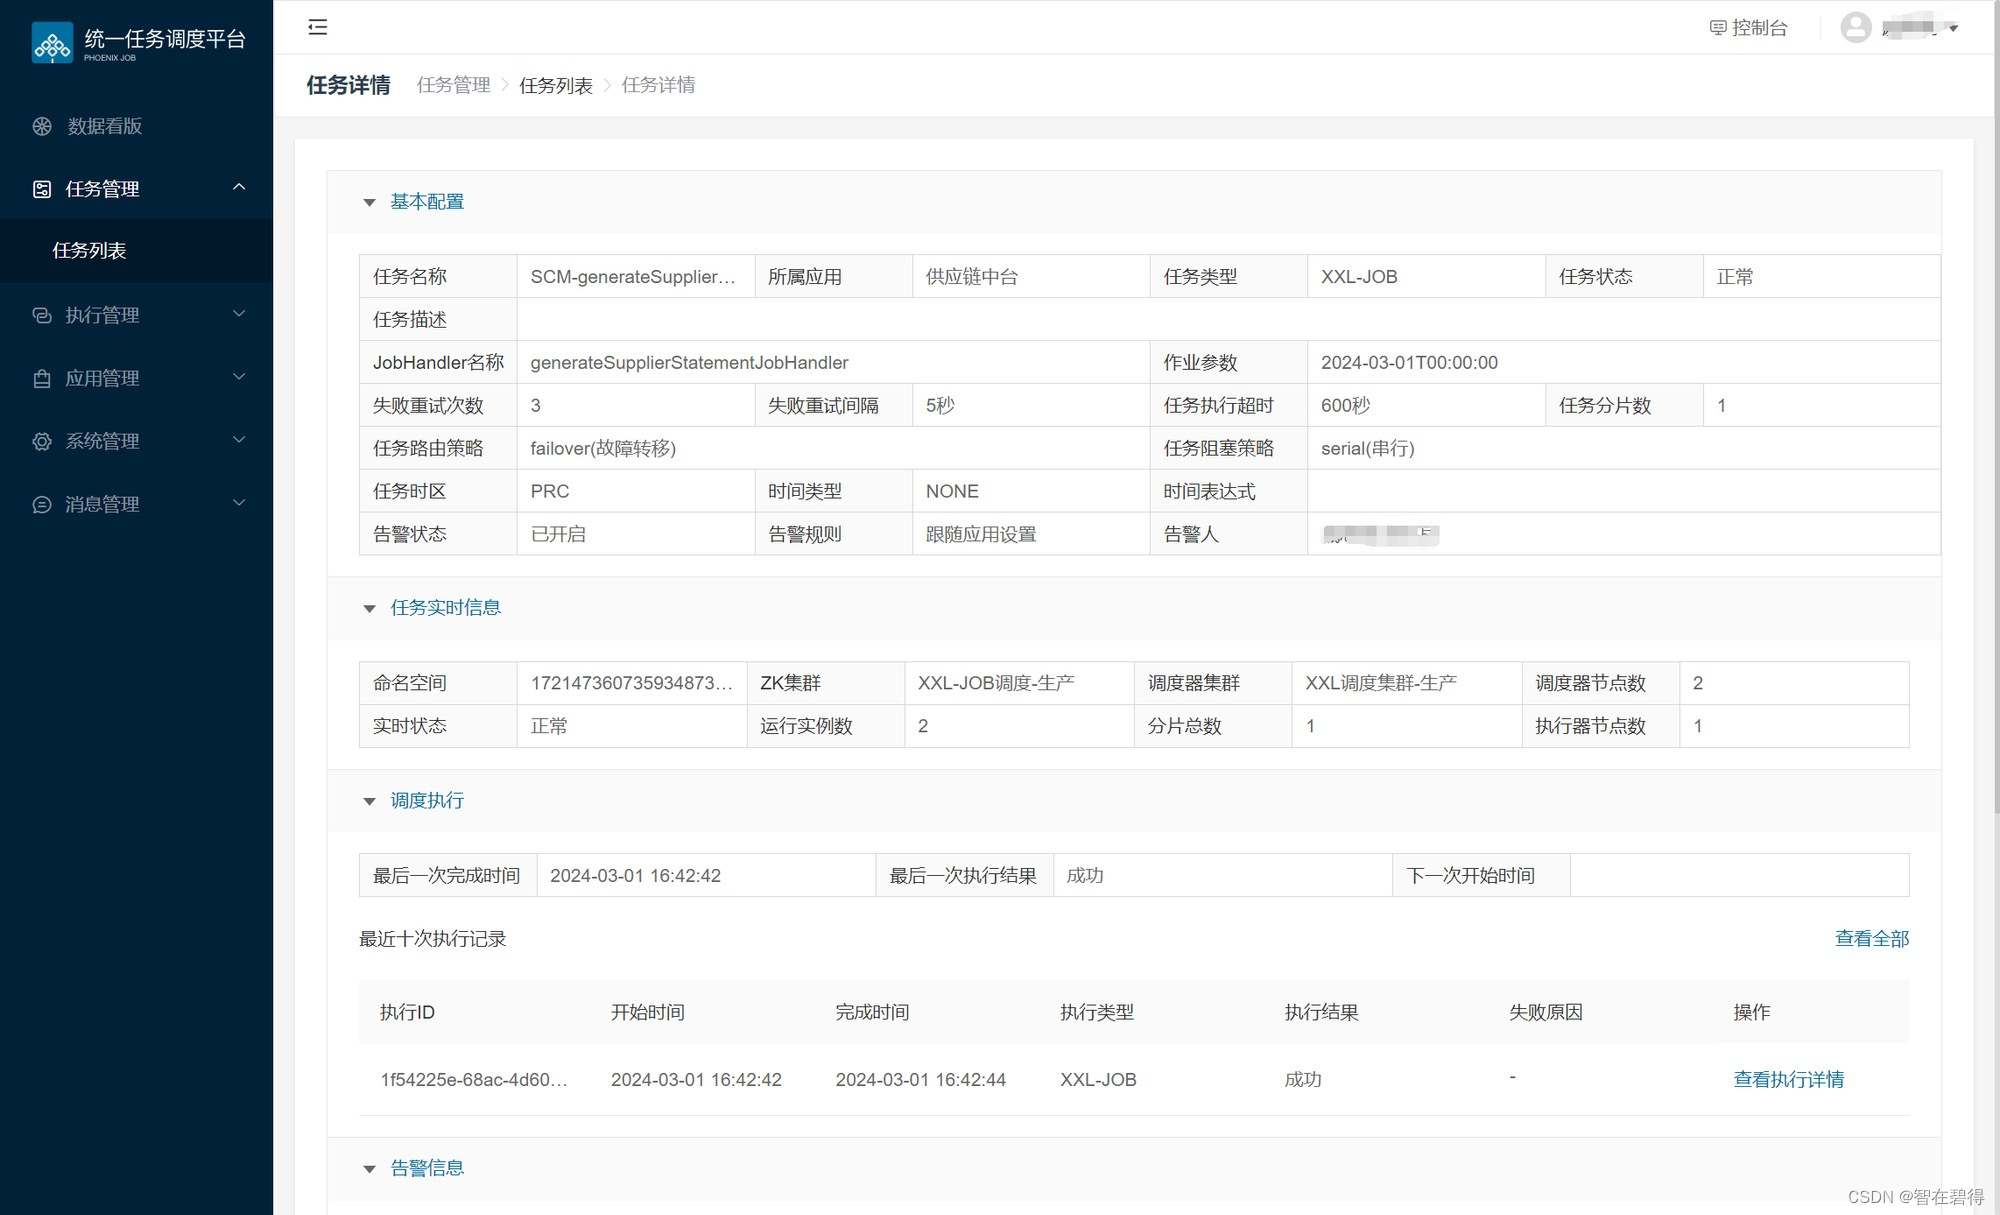The height and width of the screenshot is (1215, 2000).
Task: Open the user account dropdown arrow
Action: tap(1953, 28)
